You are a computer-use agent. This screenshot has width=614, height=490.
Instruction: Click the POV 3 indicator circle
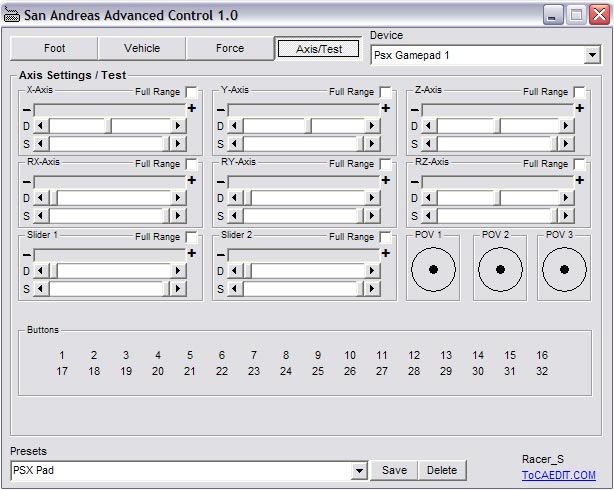564,269
